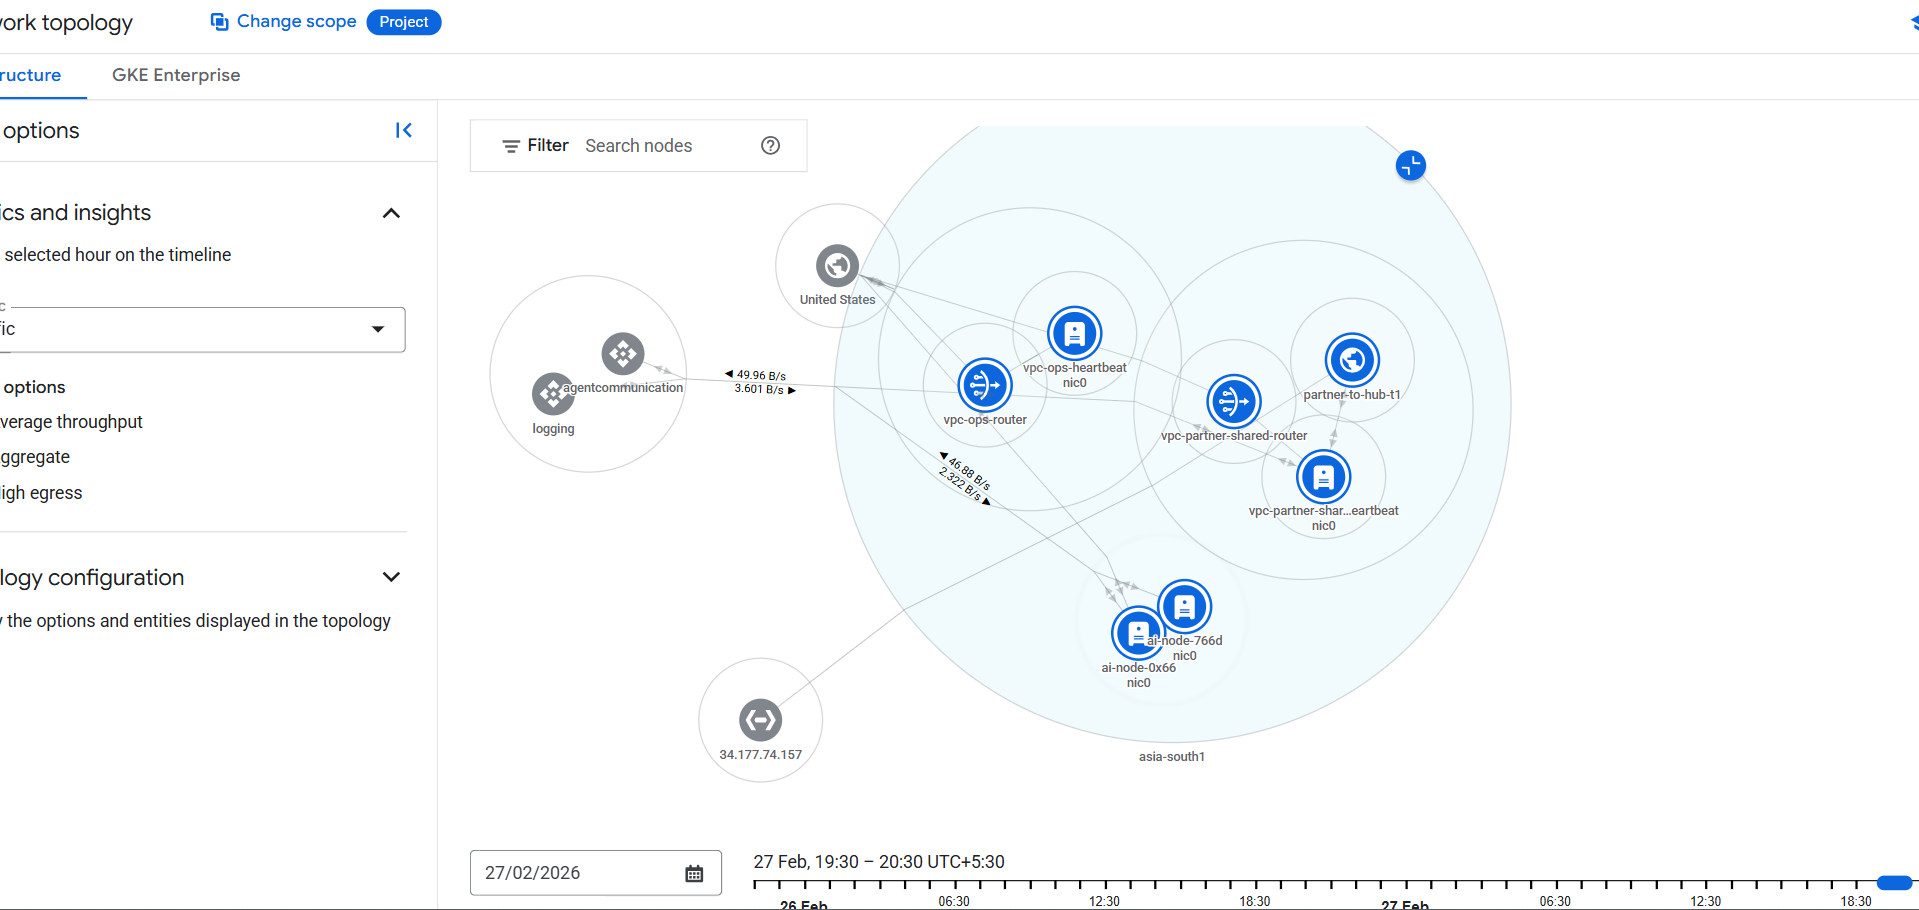Viewport: 1919px width, 910px height.
Task: Click the asia-south1 region label
Action: [1172, 757]
